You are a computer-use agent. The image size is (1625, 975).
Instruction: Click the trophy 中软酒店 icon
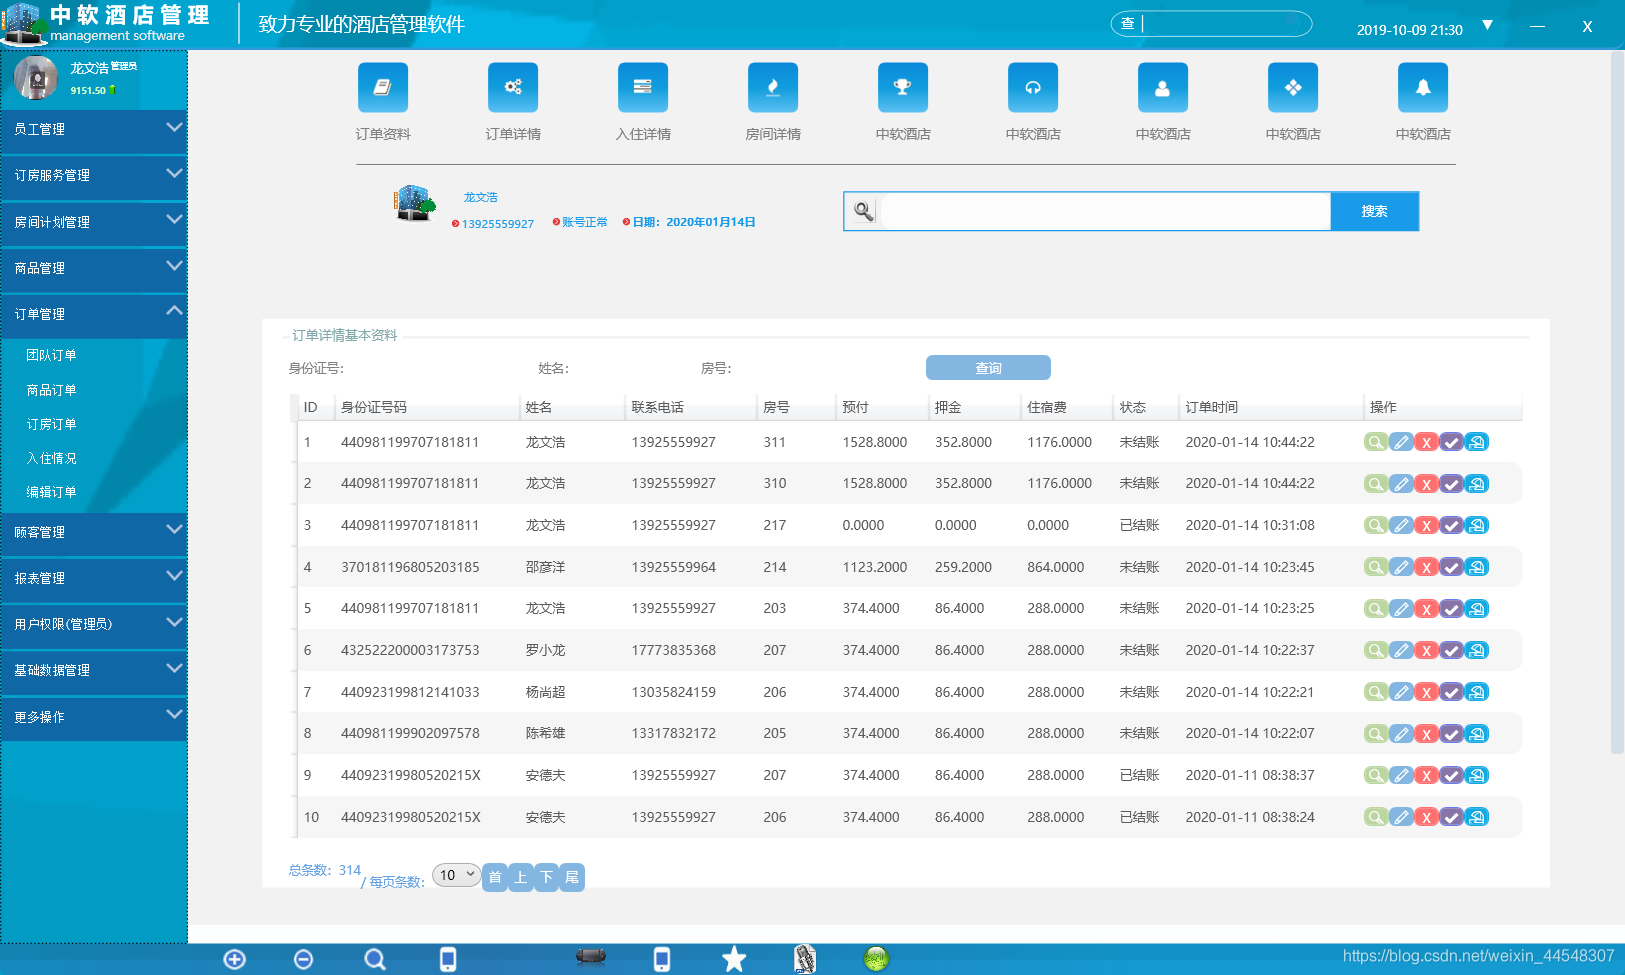(903, 88)
